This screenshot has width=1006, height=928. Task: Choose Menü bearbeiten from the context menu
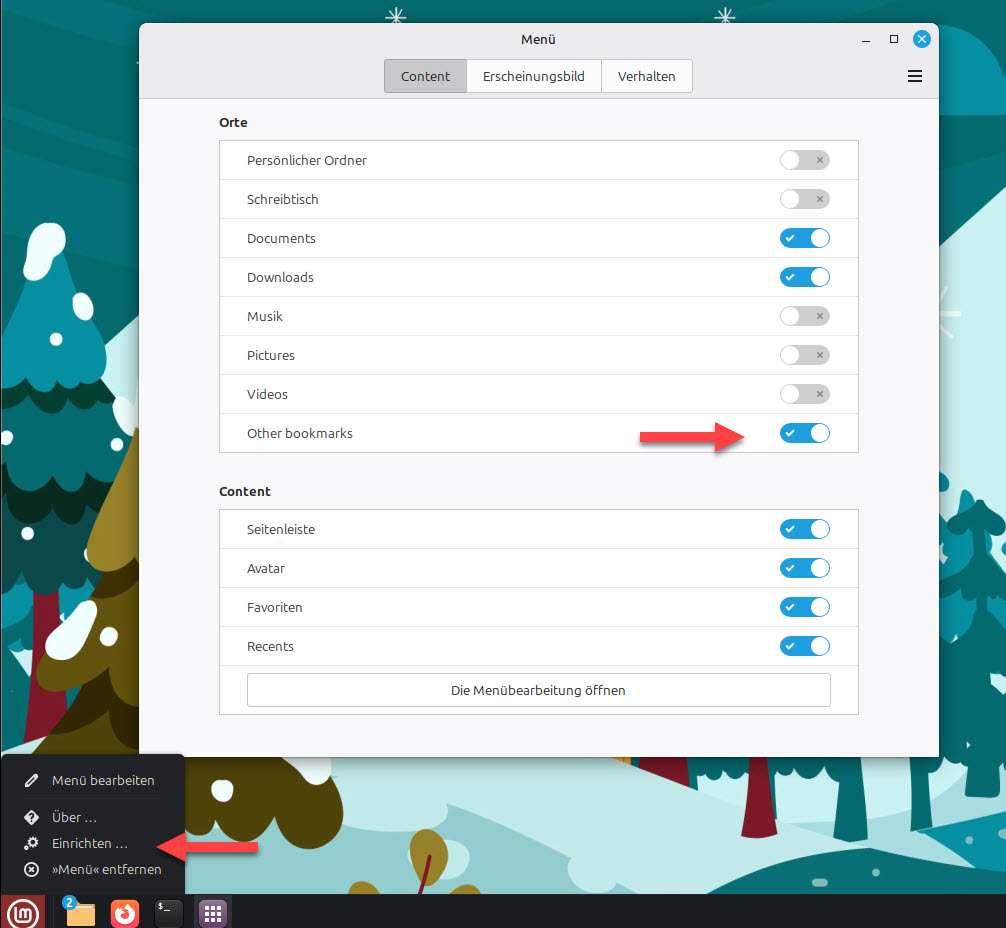pyautogui.click(x=103, y=780)
